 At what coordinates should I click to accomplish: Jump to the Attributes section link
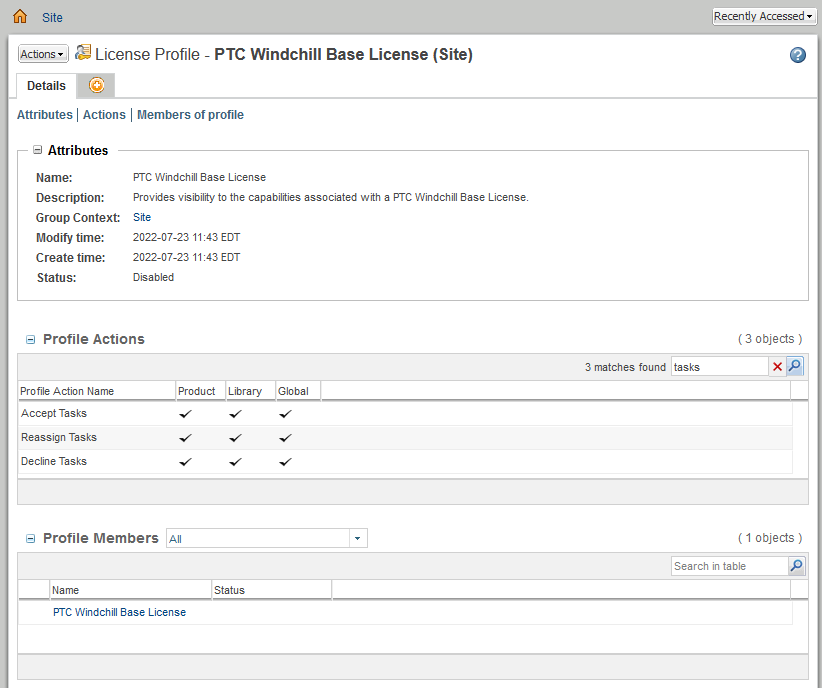(45, 115)
